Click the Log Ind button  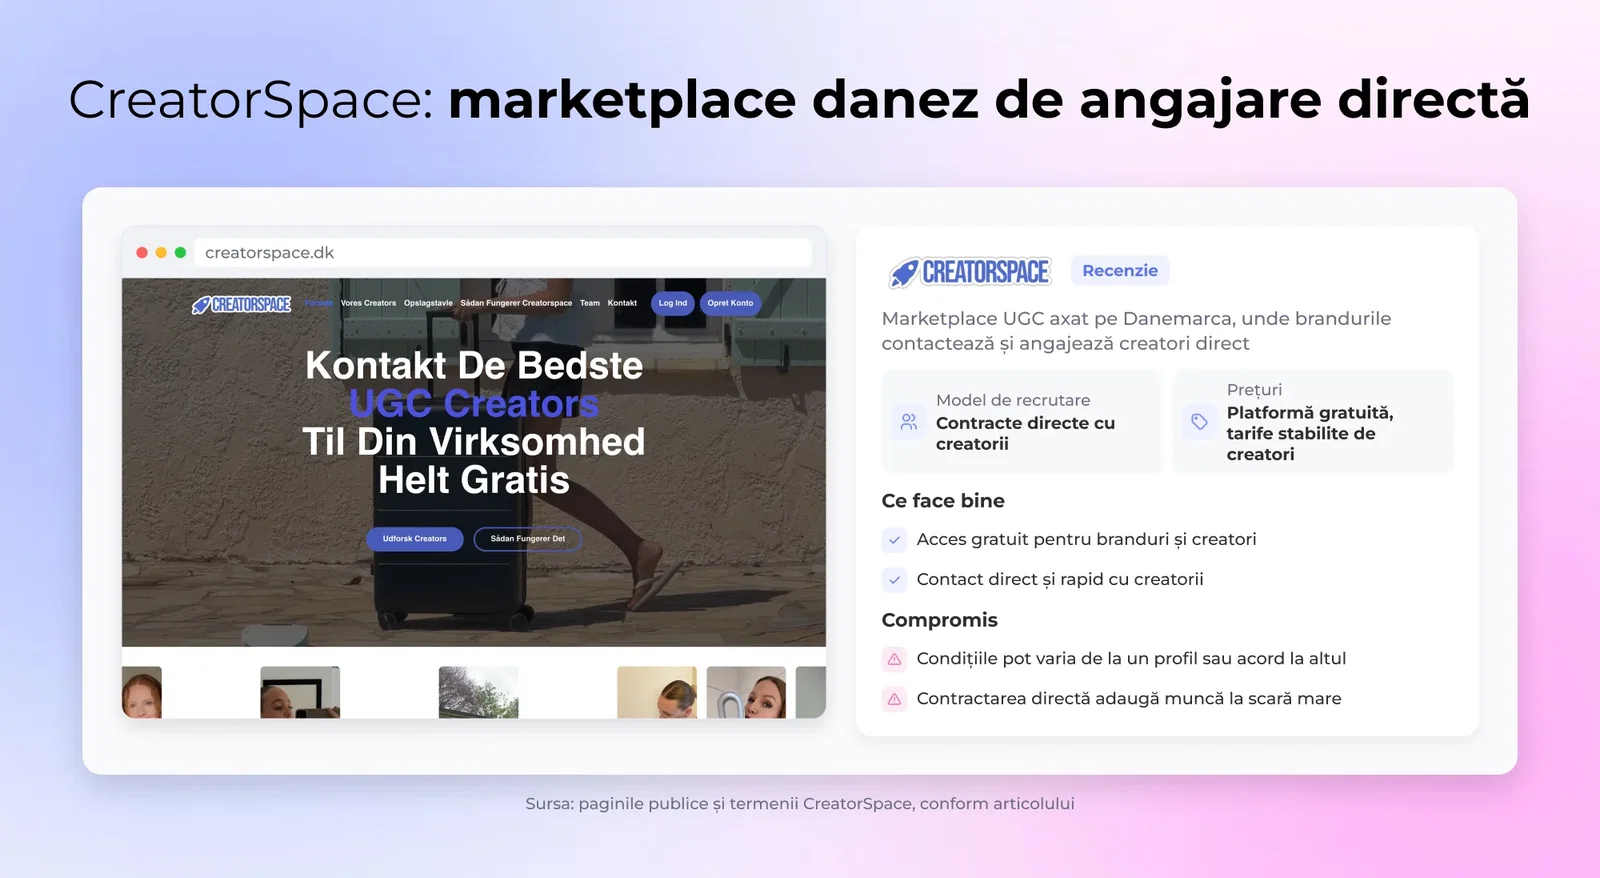tap(673, 303)
